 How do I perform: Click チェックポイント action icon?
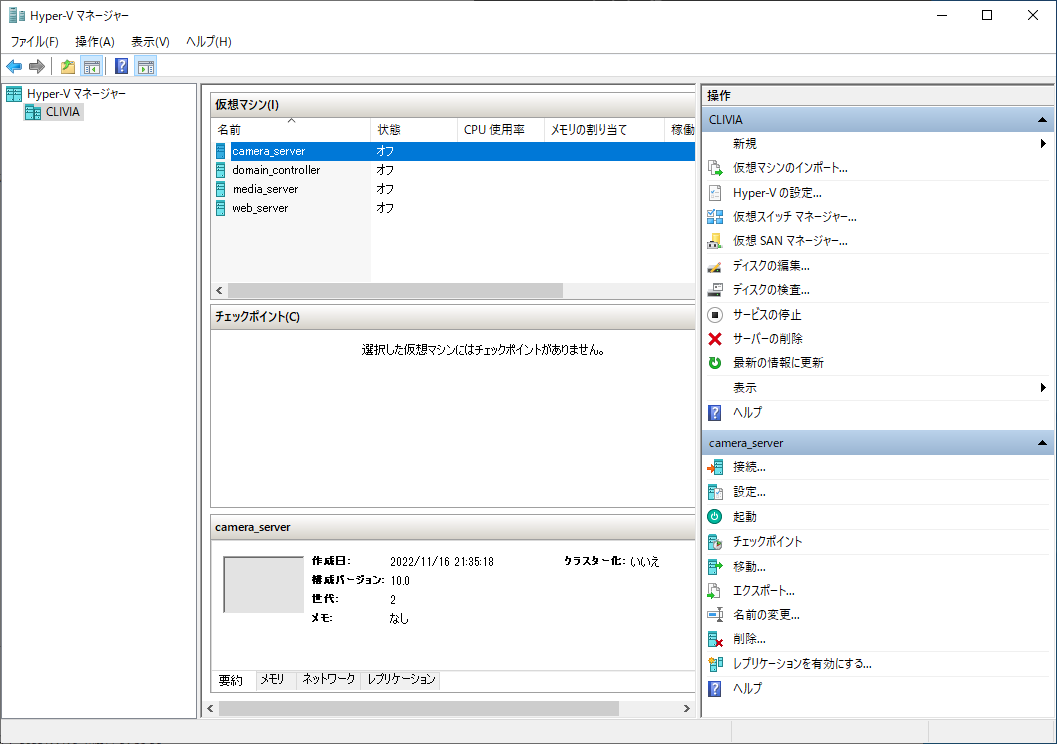[x=715, y=541]
